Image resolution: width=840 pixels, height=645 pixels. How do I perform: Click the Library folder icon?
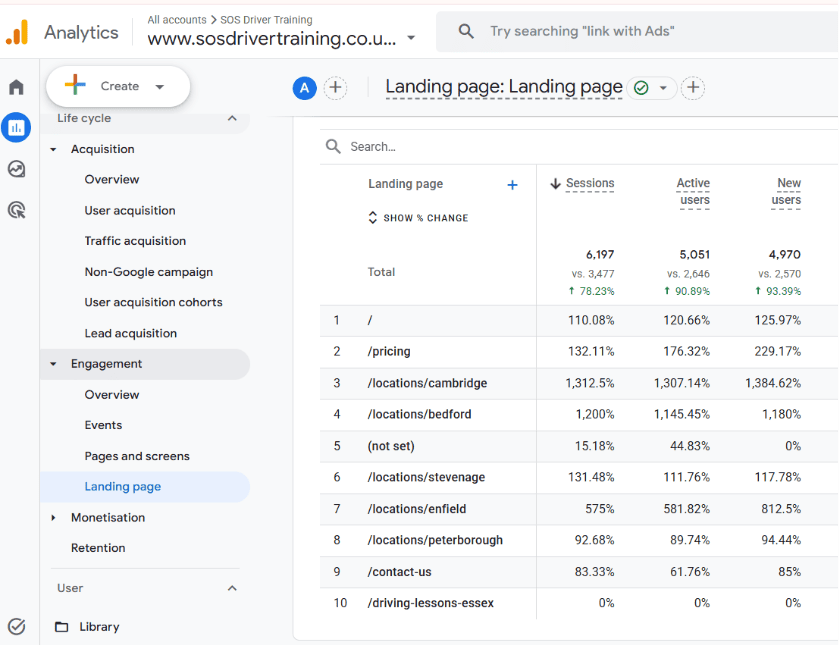click(62, 626)
